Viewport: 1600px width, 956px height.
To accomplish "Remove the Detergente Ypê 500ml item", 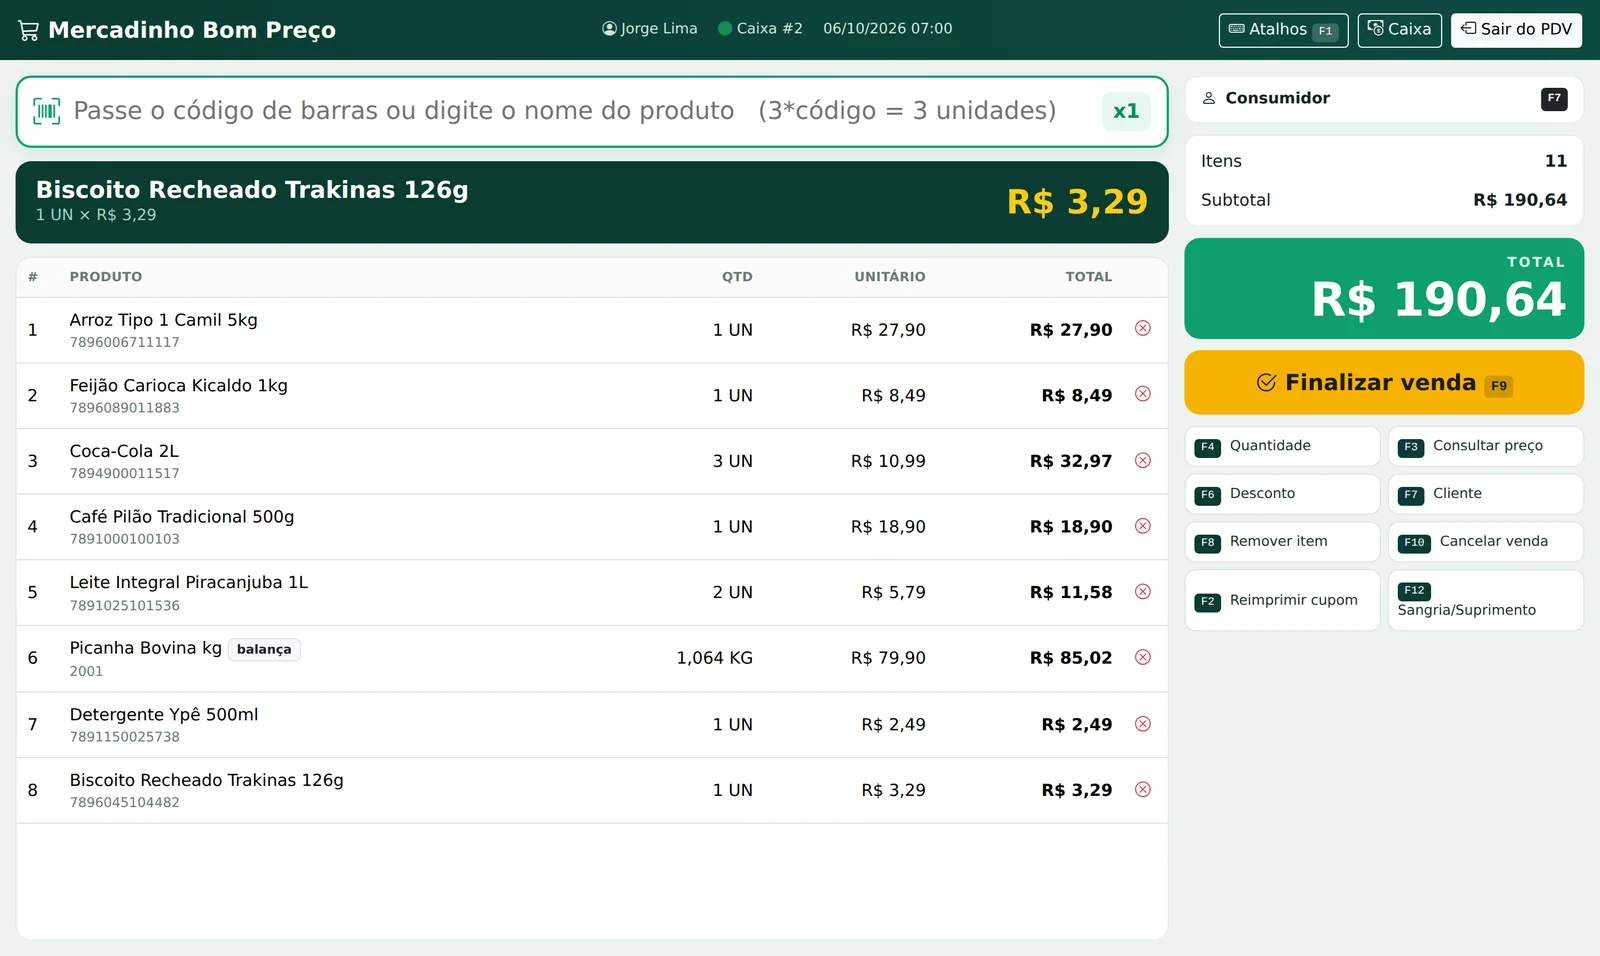I will coord(1143,724).
